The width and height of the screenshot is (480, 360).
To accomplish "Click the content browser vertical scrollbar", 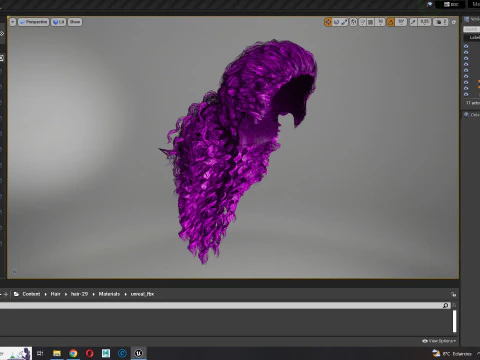I will [x=454, y=321].
